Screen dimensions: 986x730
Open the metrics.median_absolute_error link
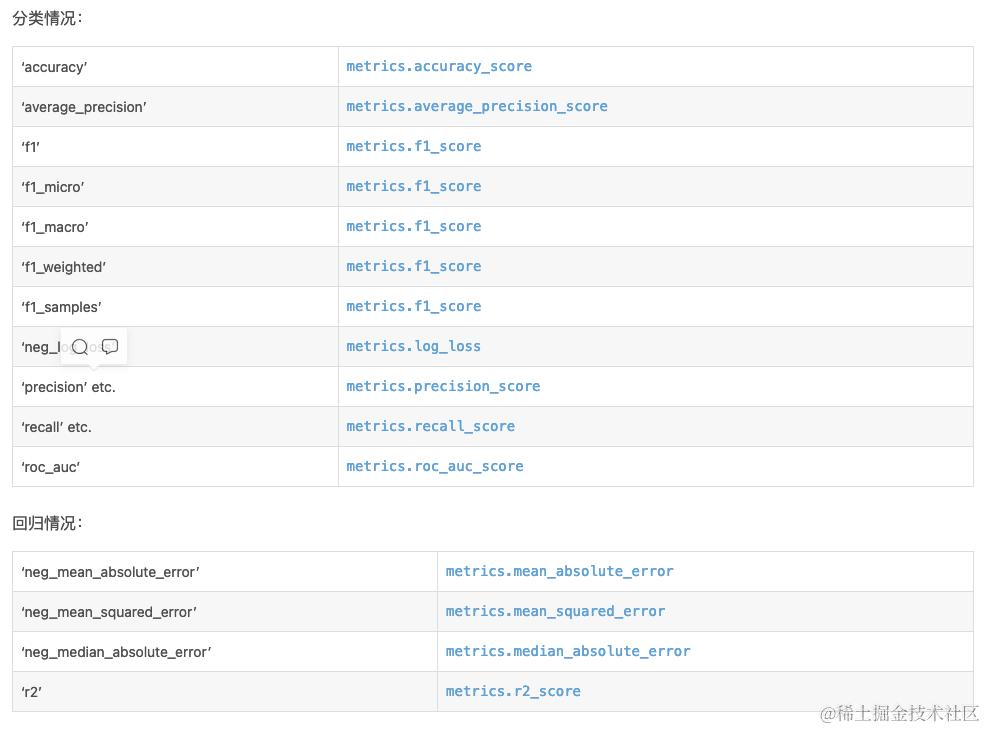[568, 651]
